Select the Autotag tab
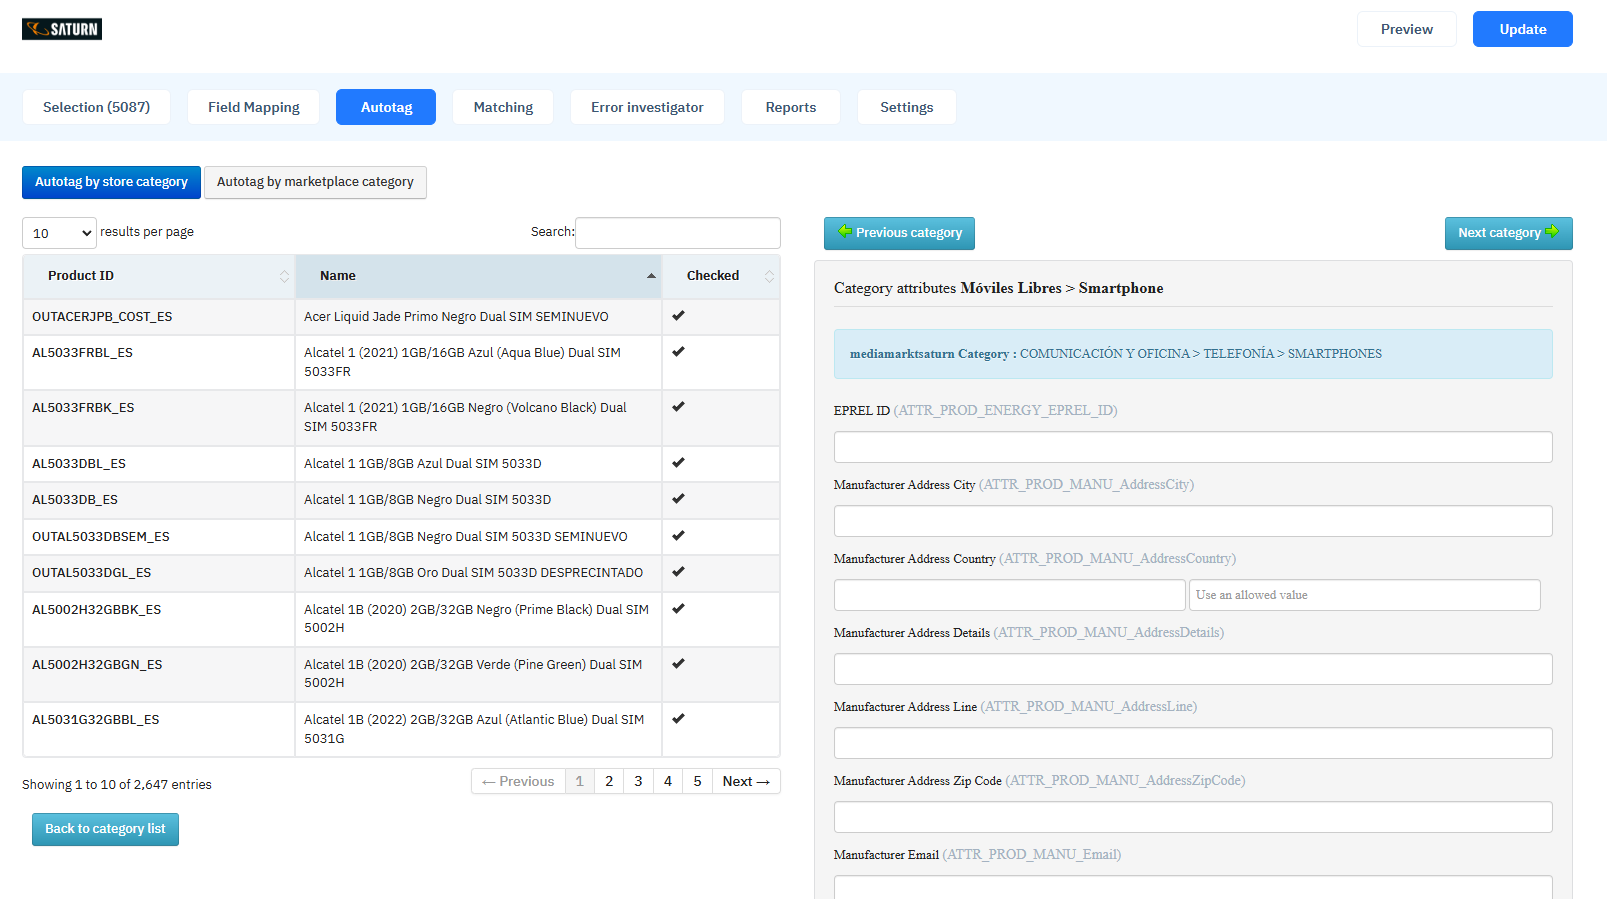1607x899 pixels. (386, 107)
